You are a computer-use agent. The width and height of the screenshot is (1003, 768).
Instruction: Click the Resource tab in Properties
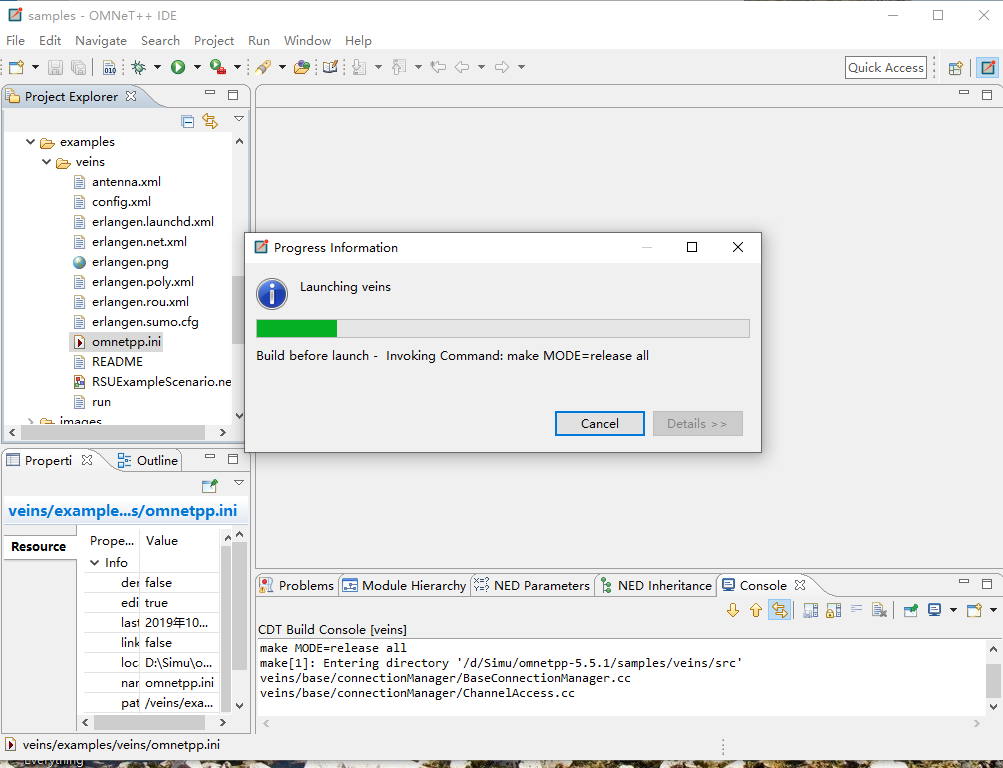39,547
